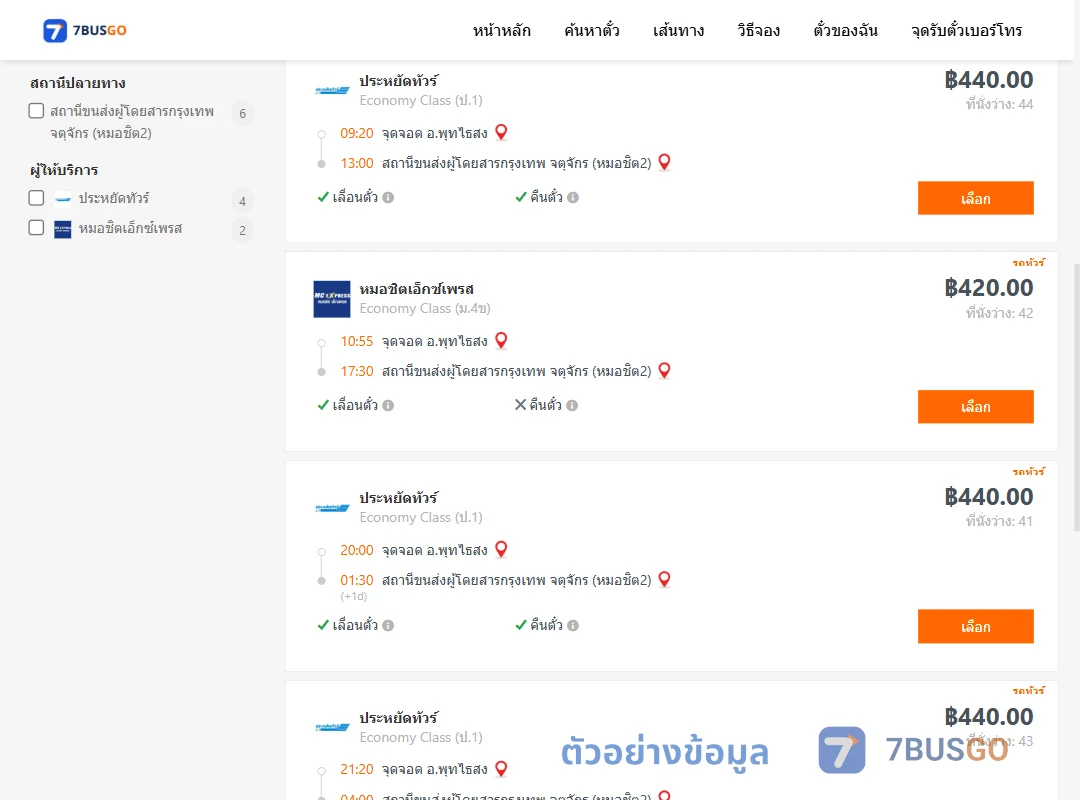The image size is (1080, 800).
Task: Show refund info icon on 10:55 trip
Action: pos(572,406)
